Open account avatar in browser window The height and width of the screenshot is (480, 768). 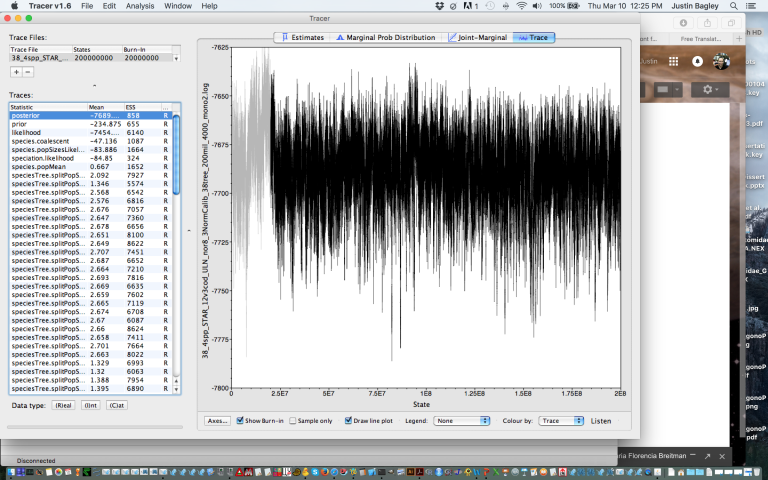721,61
